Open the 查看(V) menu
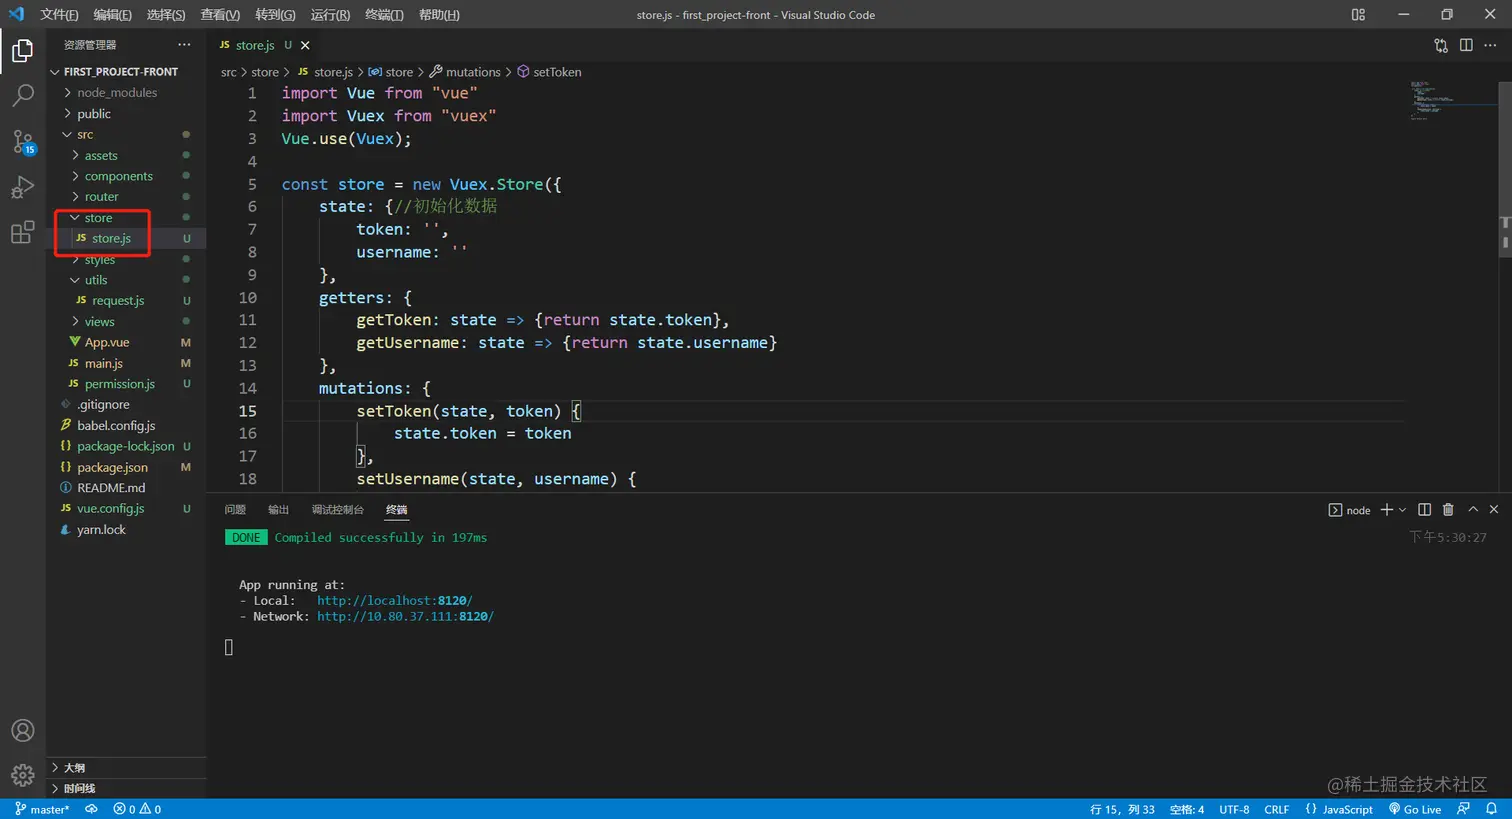The width and height of the screenshot is (1512, 819). pos(220,15)
